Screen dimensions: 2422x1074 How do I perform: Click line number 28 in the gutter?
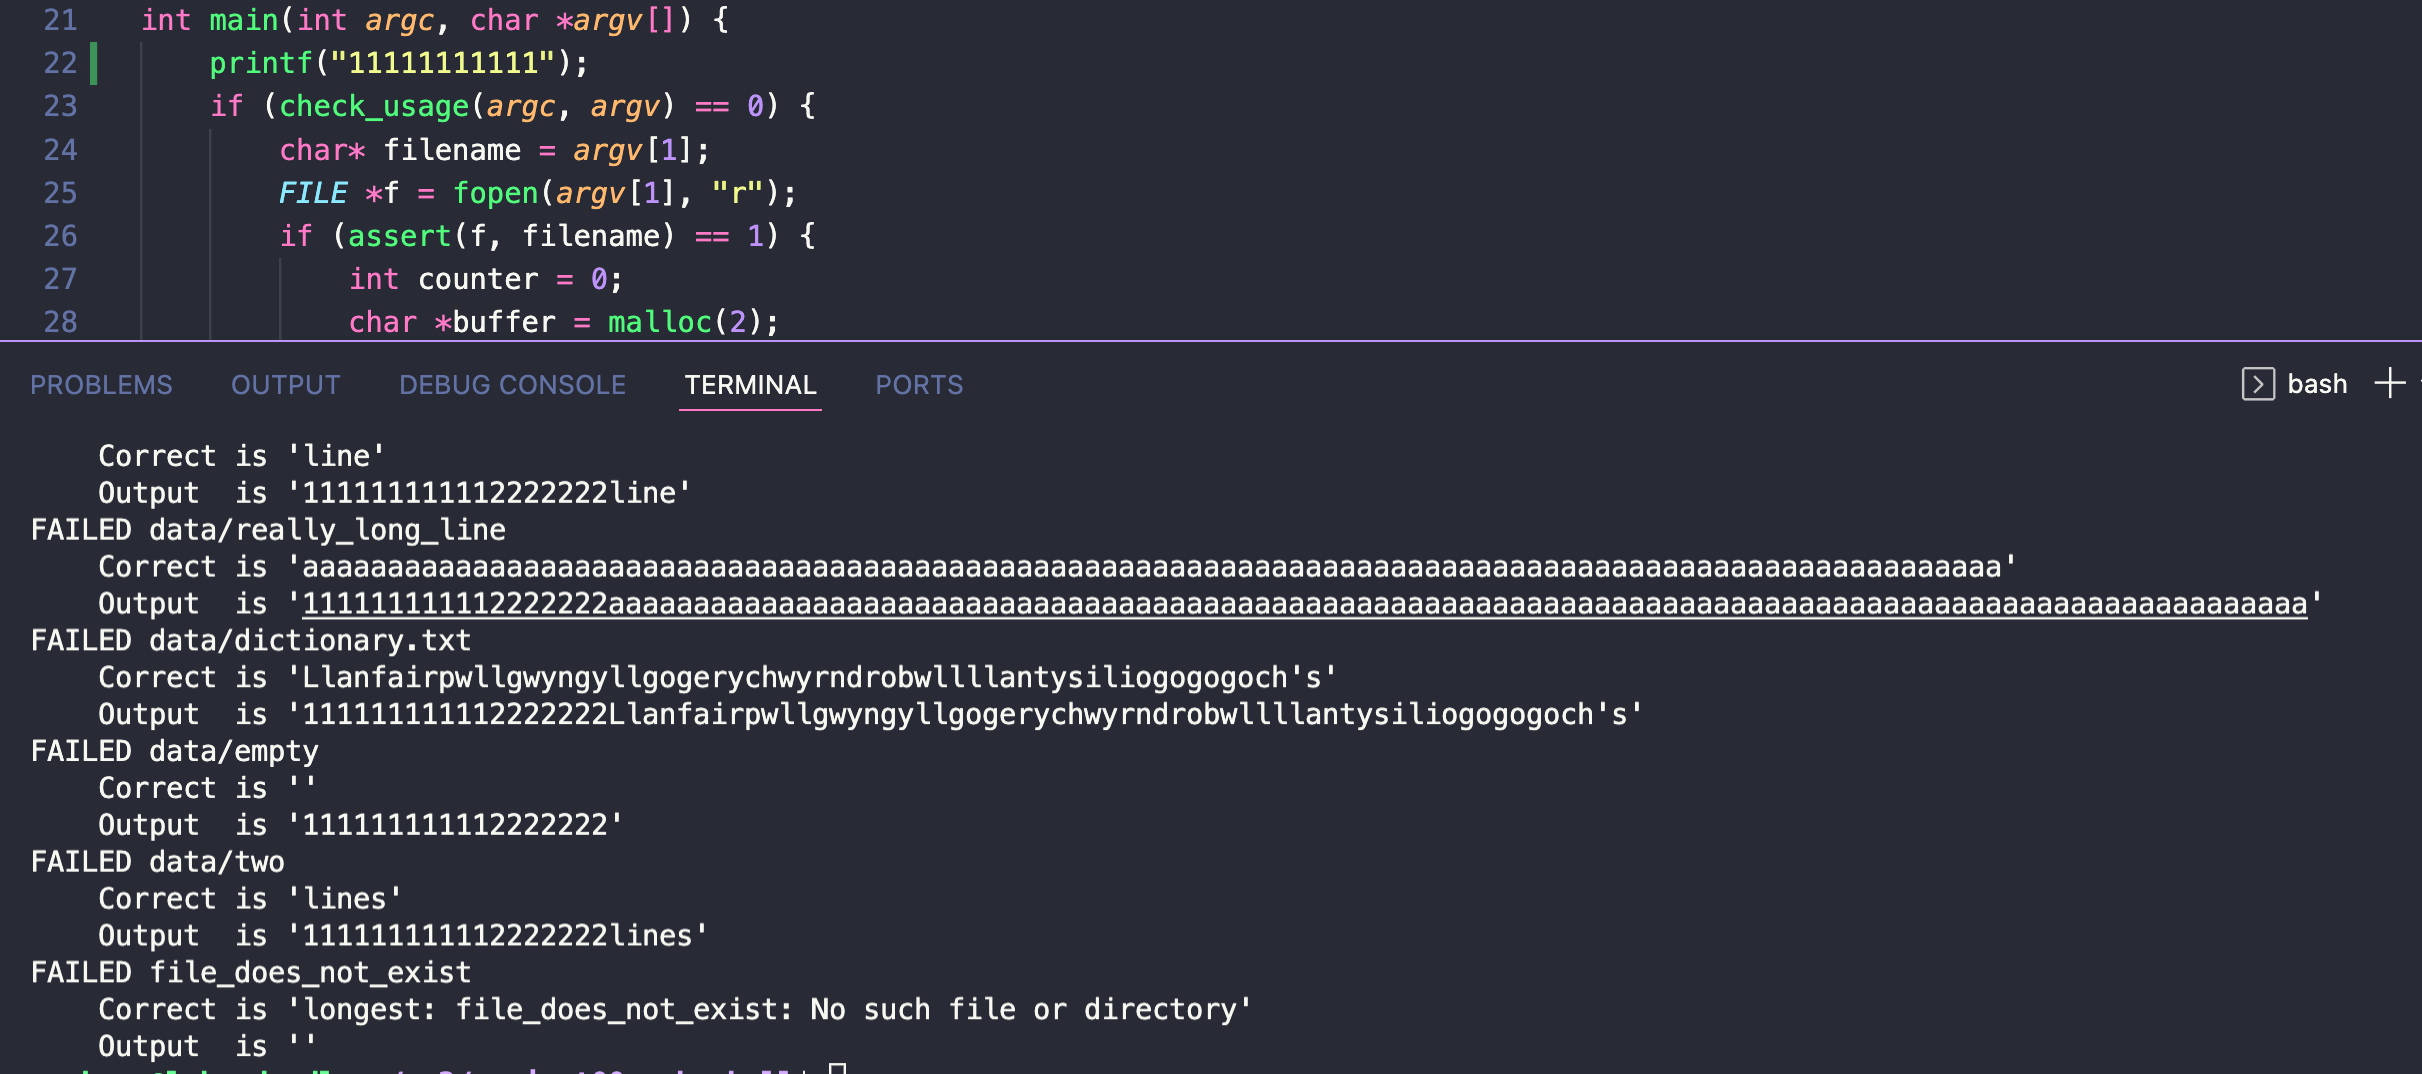[x=60, y=322]
